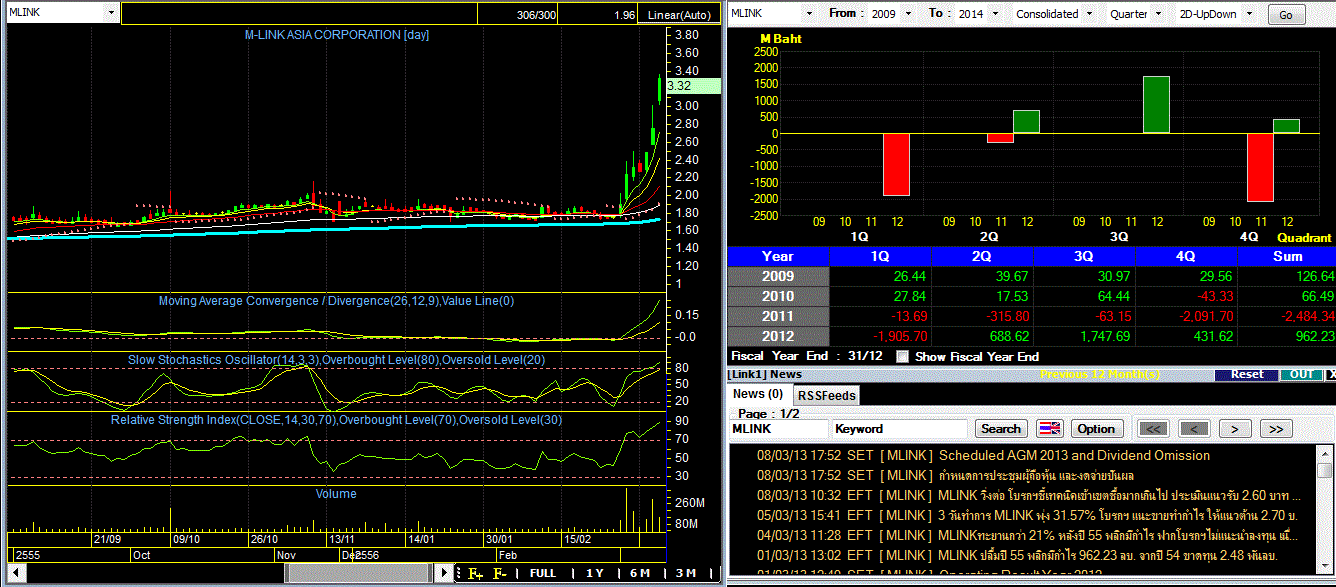Screen dimensions: 1336x587
Task: Jump to last news page arrow
Action: (x=1275, y=429)
